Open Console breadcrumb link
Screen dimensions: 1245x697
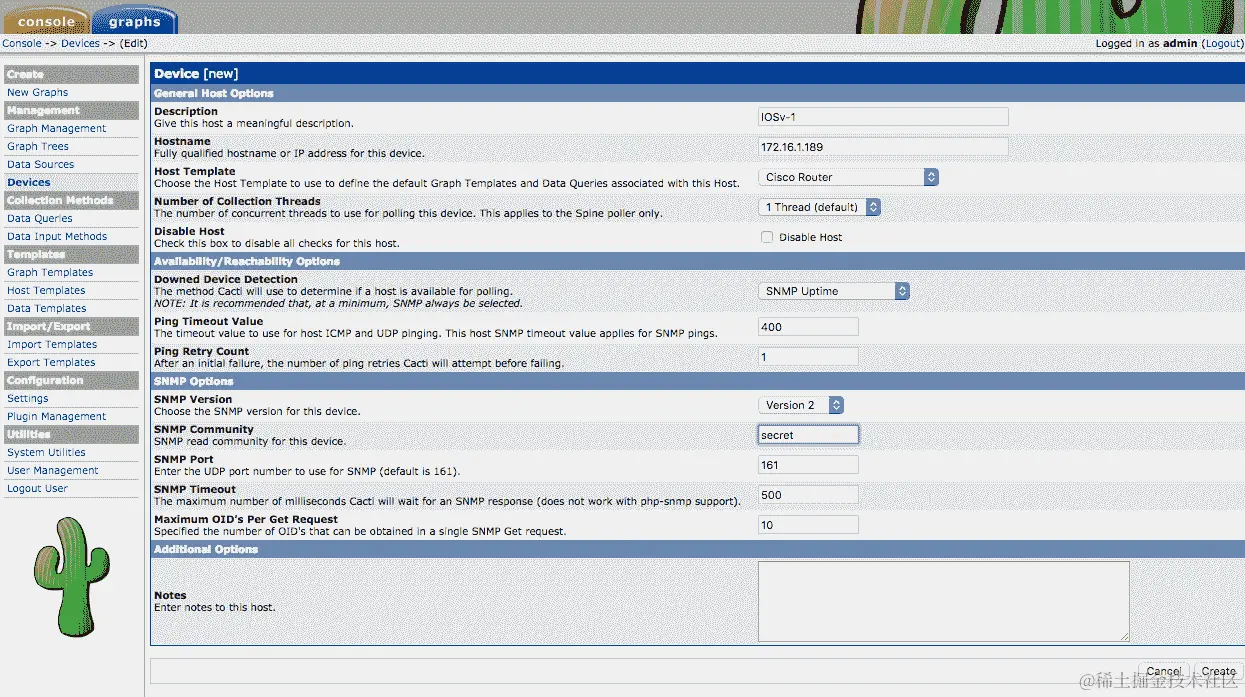(22, 43)
